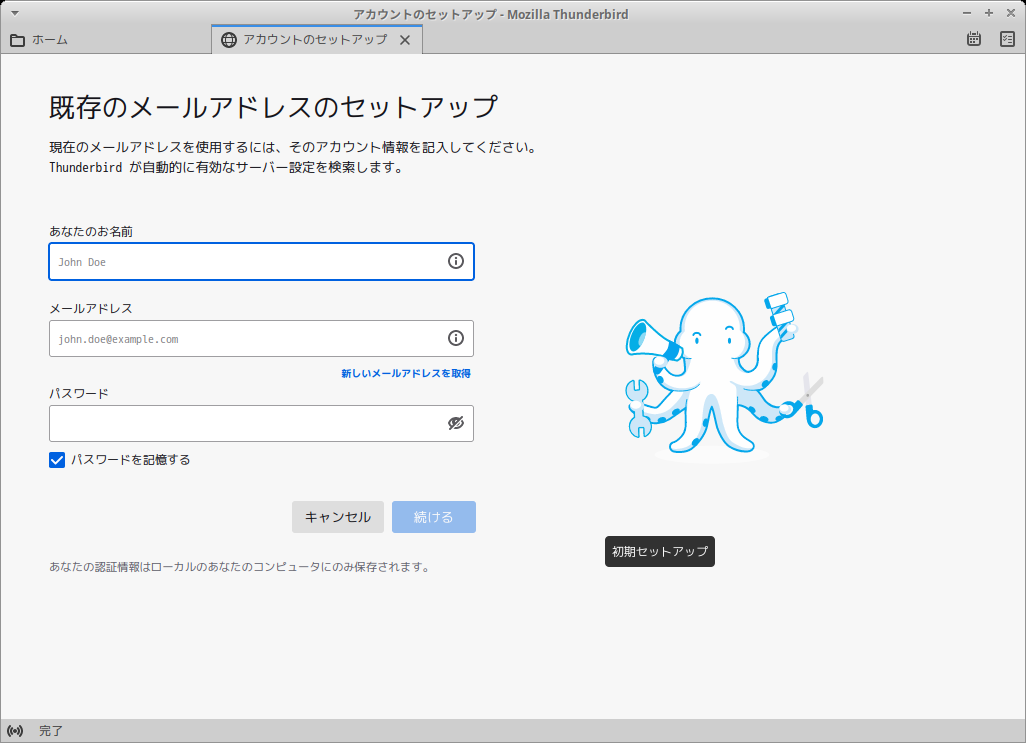
Task: Click the あなたの認証情報はローカル notice text
Action: [x=239, y=567]
